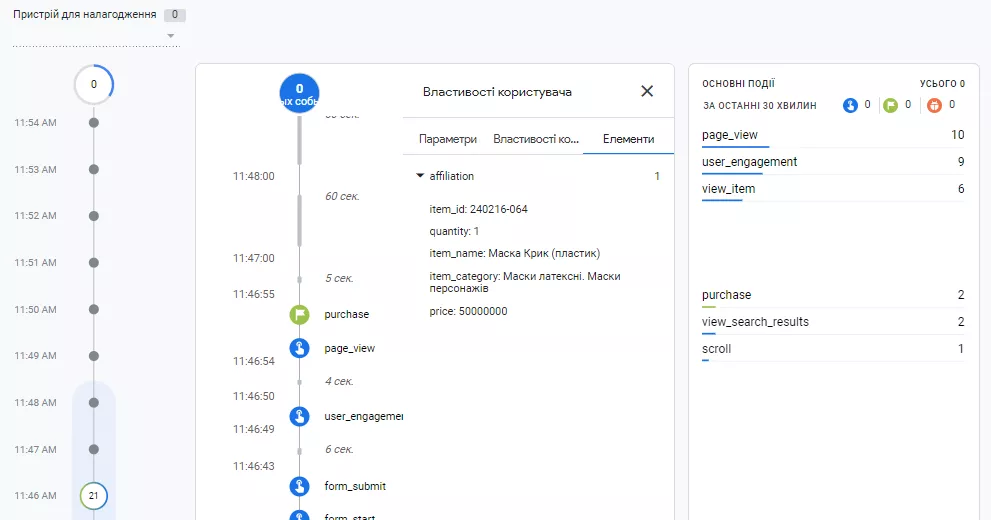Click the green conversions flag count icon
The width and height of the screenshot is (991, 520).
pyautogui.click(x=891, y=106)
